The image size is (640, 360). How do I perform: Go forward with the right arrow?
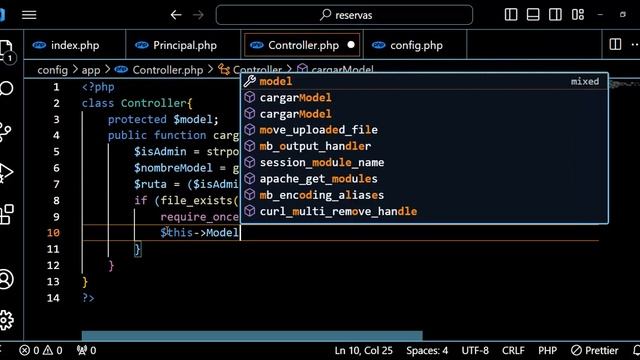198,15
